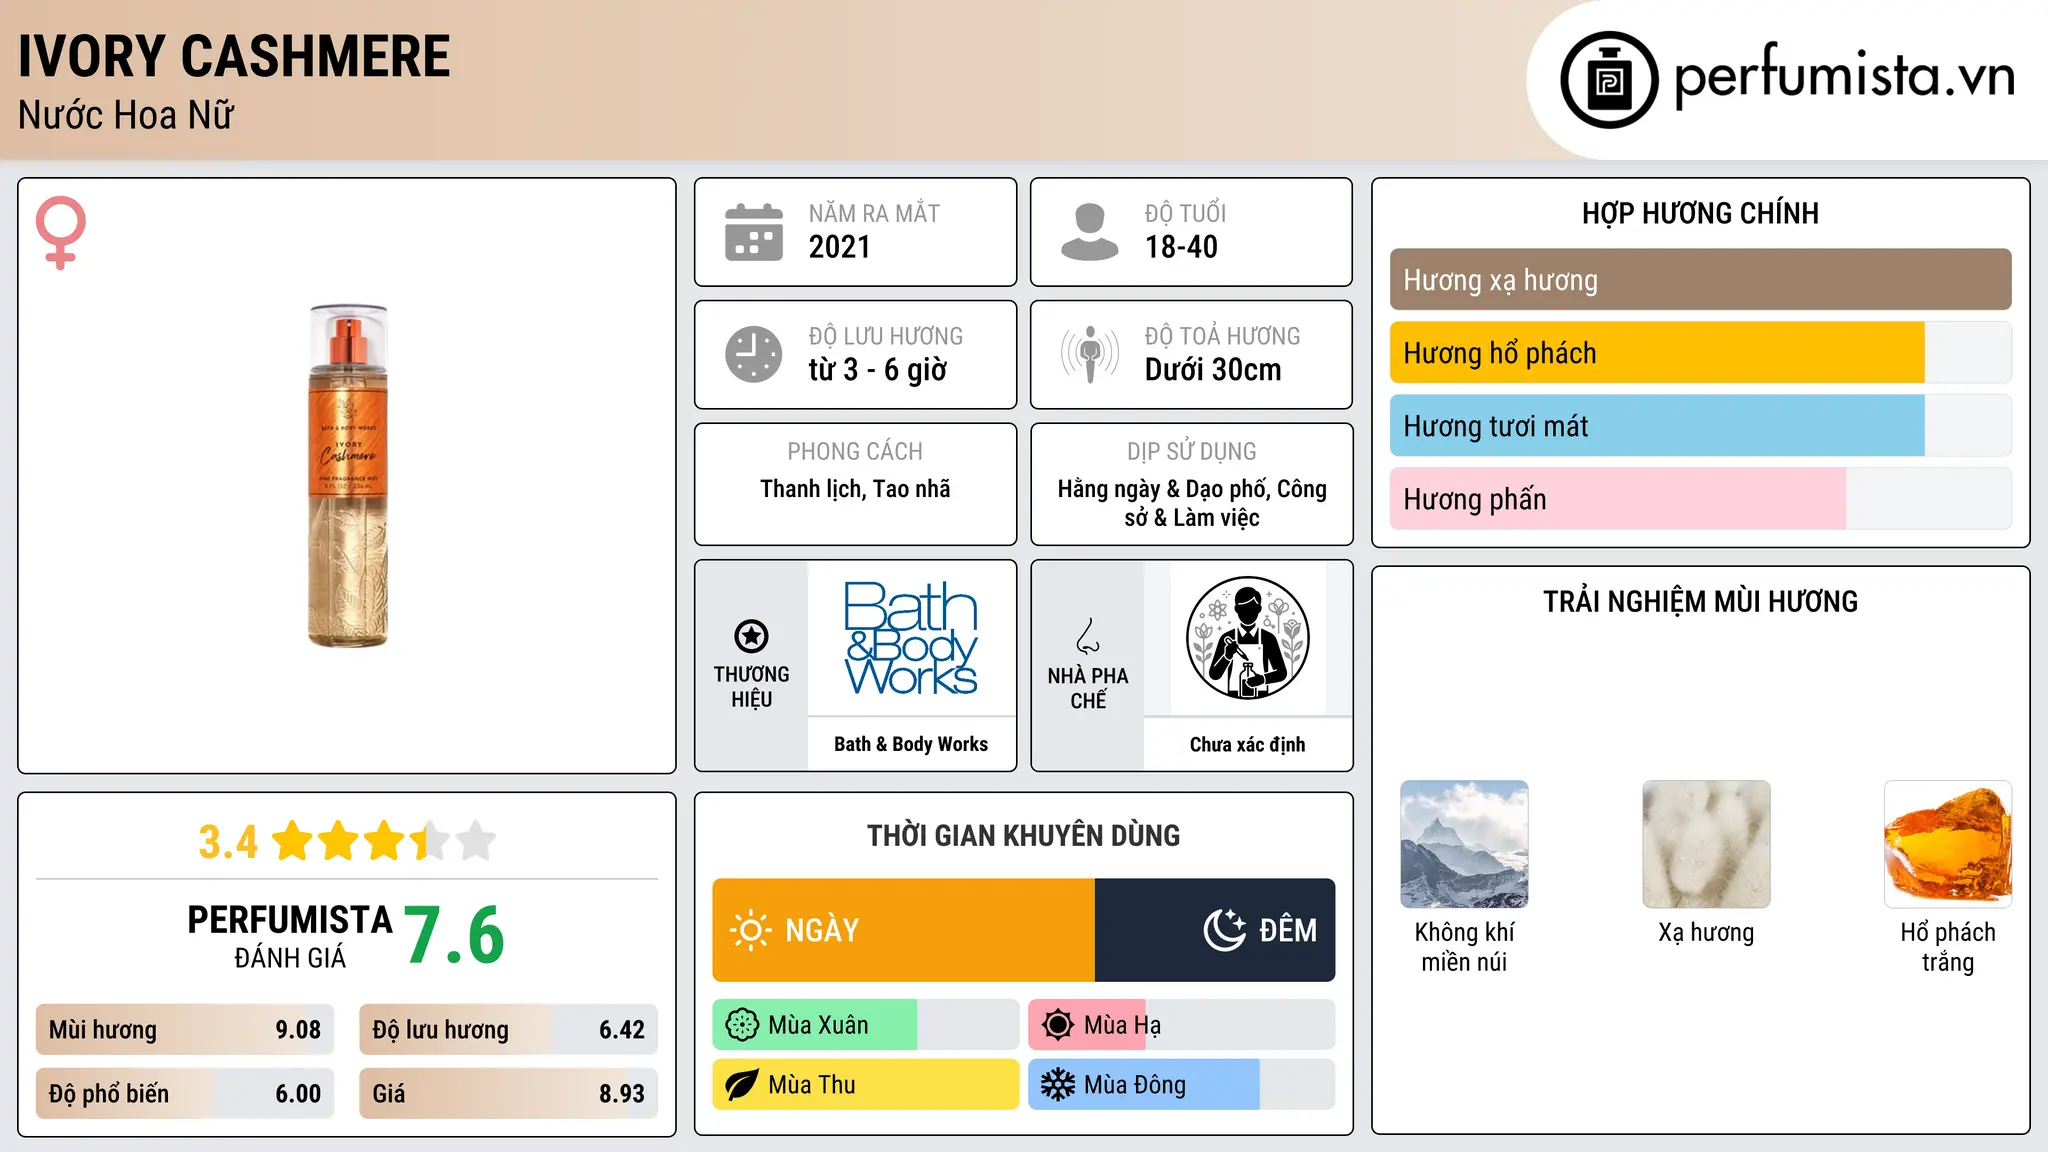Image resolution: width=2048 pixels, height=1152 pixels.
Task: Open the Ivory Cashmere bottle image
Action: 347,476
